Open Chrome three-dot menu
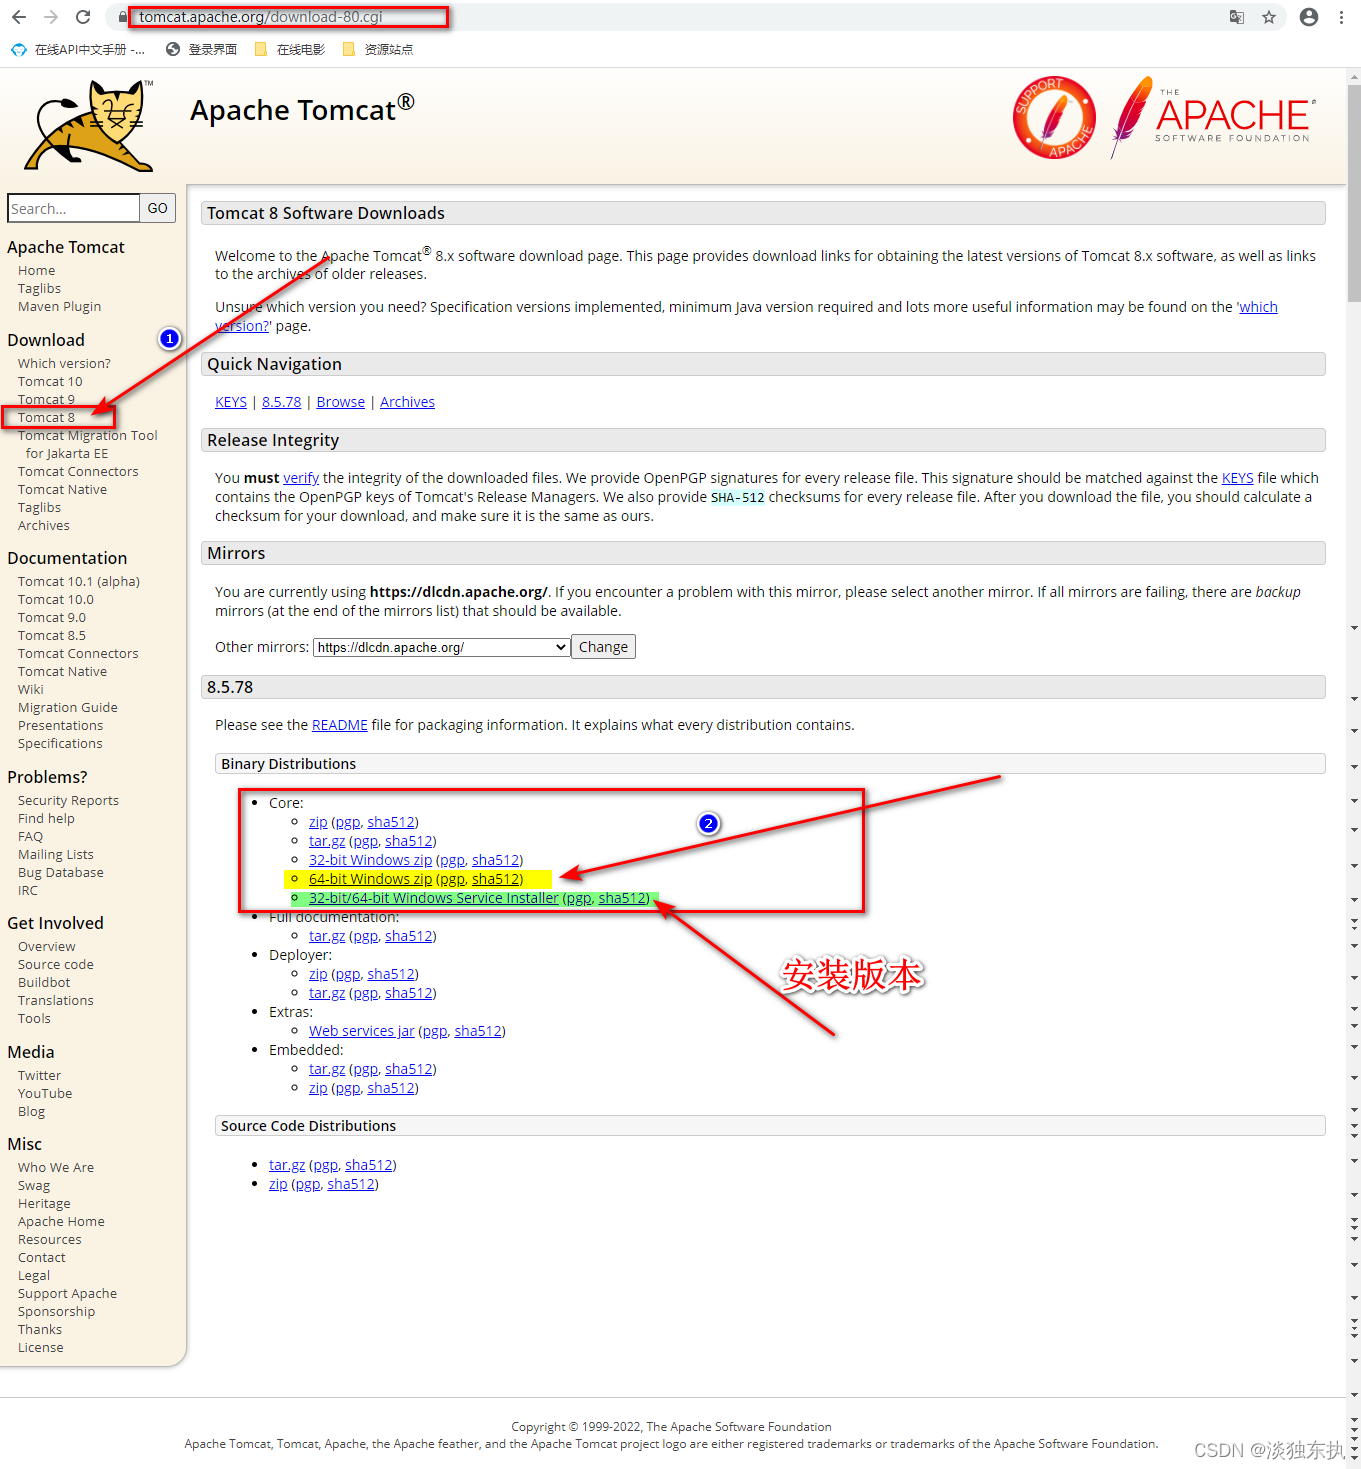Screen dimensions: 1361x1469 [1341, 17]
